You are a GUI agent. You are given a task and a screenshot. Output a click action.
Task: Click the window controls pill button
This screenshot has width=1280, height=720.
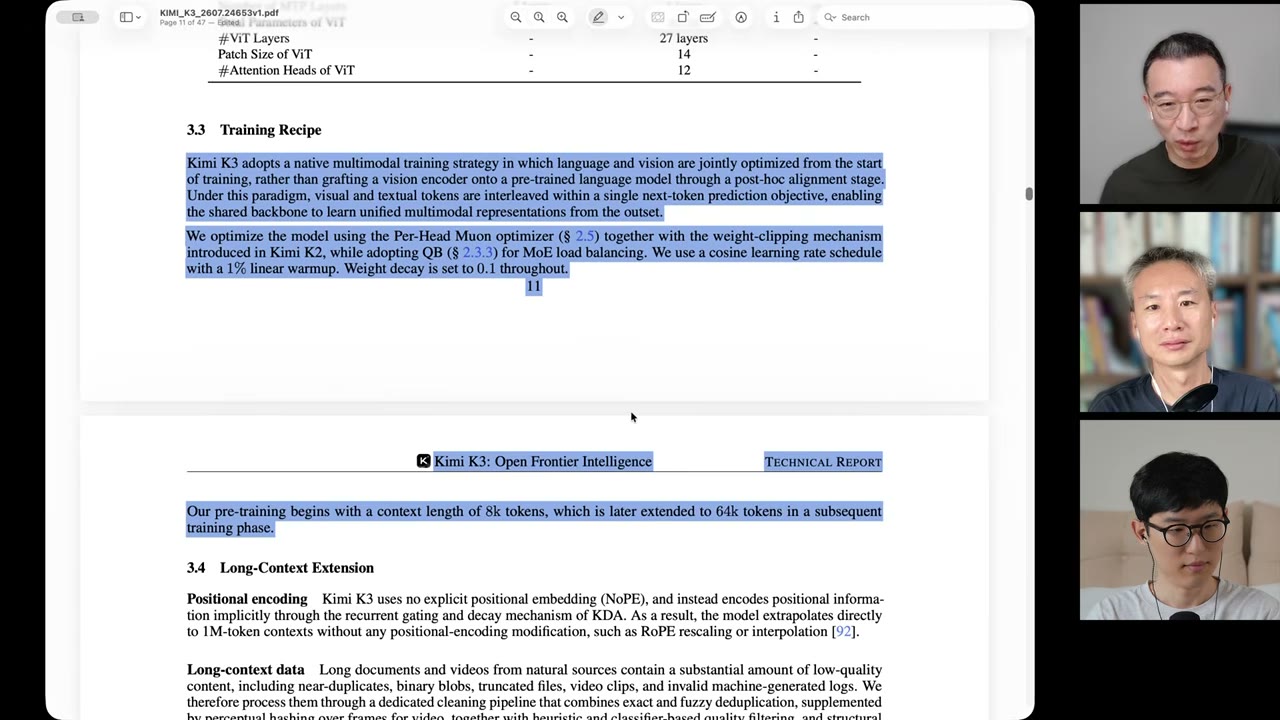[78, 17]
